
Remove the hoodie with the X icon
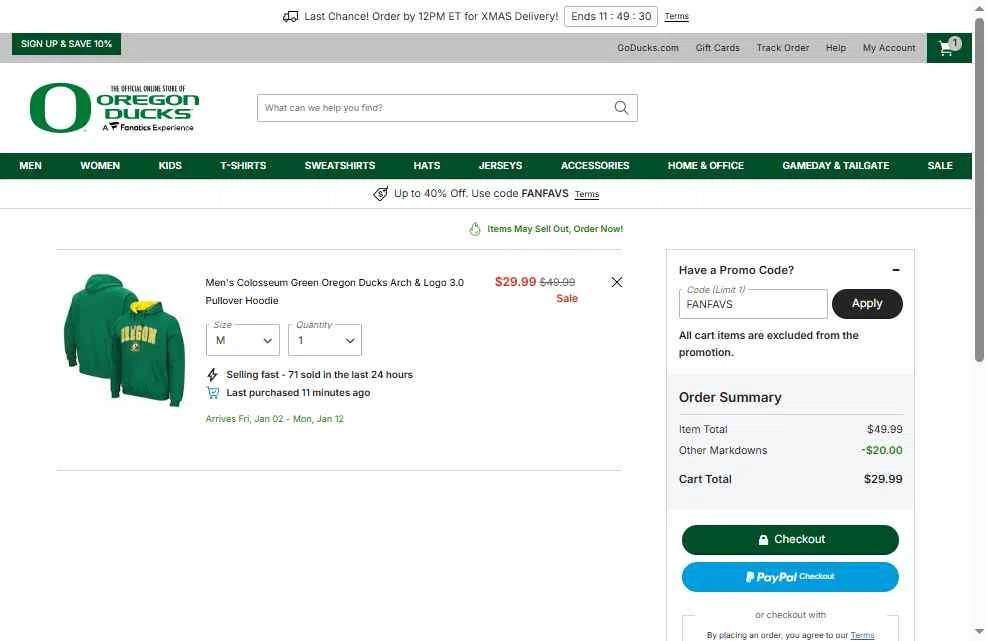click(x=617, y=282)
